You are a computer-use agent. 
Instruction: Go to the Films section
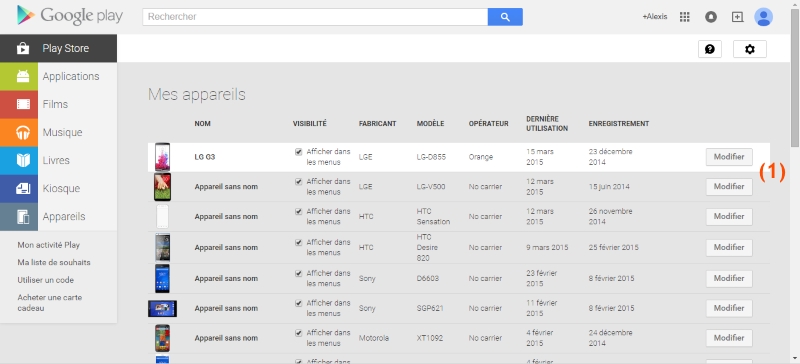click(59, 105)
